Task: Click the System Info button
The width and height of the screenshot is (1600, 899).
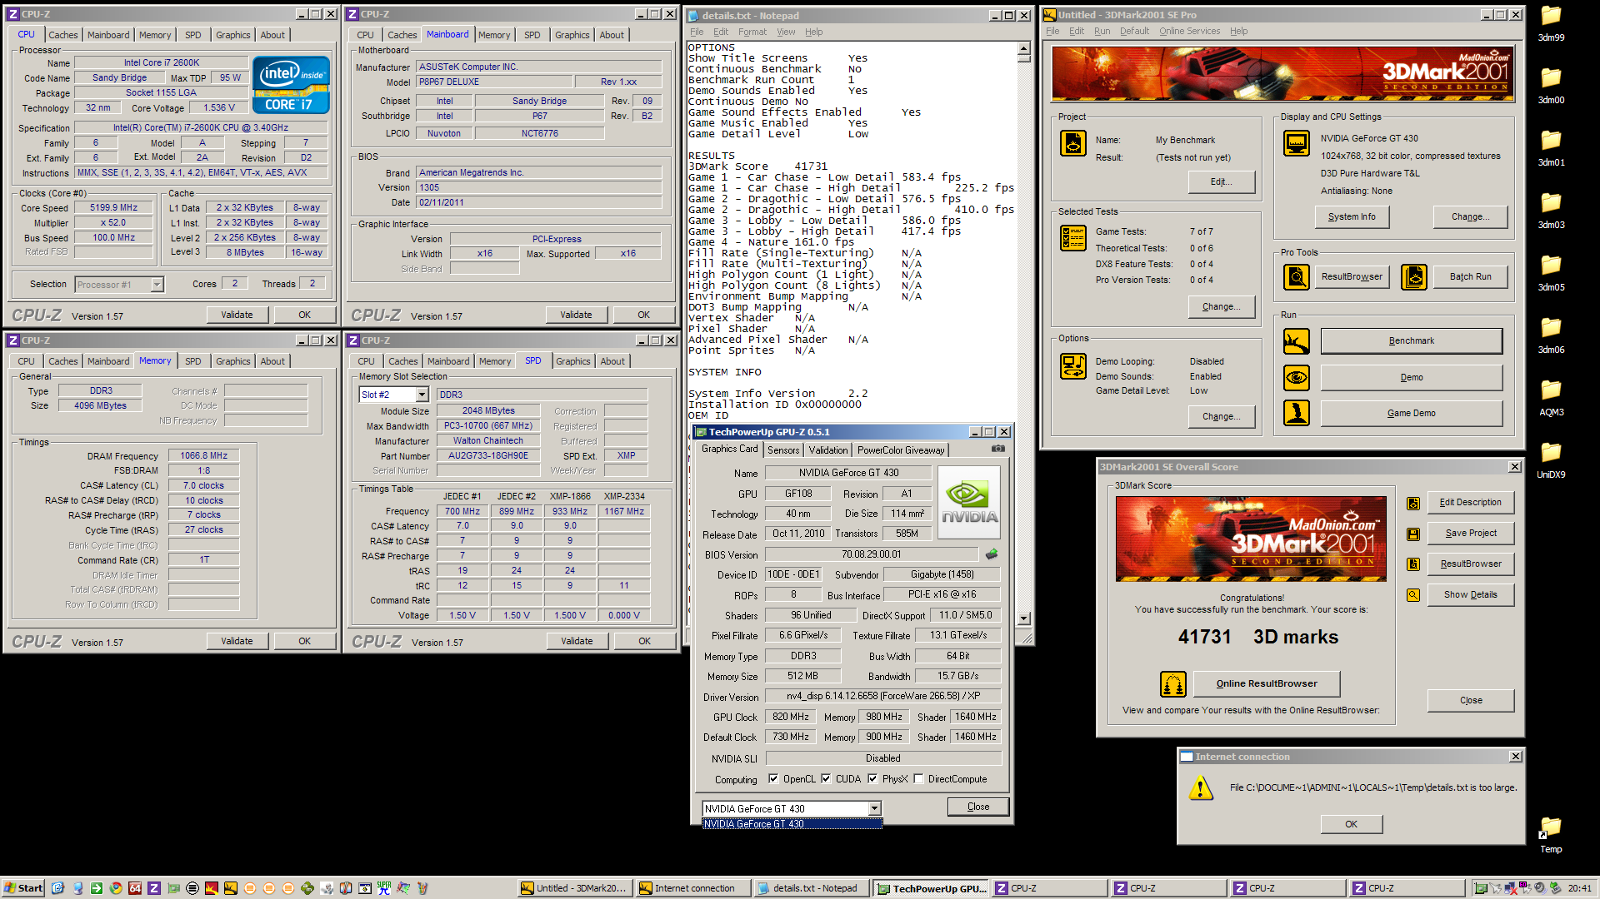Action: click(x=1352, y=217)
